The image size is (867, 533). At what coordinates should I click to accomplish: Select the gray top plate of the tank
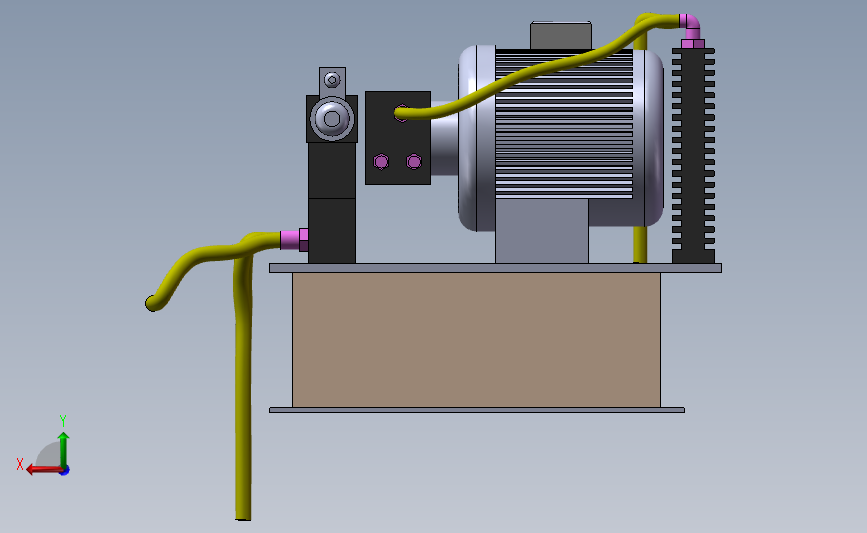point(495,268)
